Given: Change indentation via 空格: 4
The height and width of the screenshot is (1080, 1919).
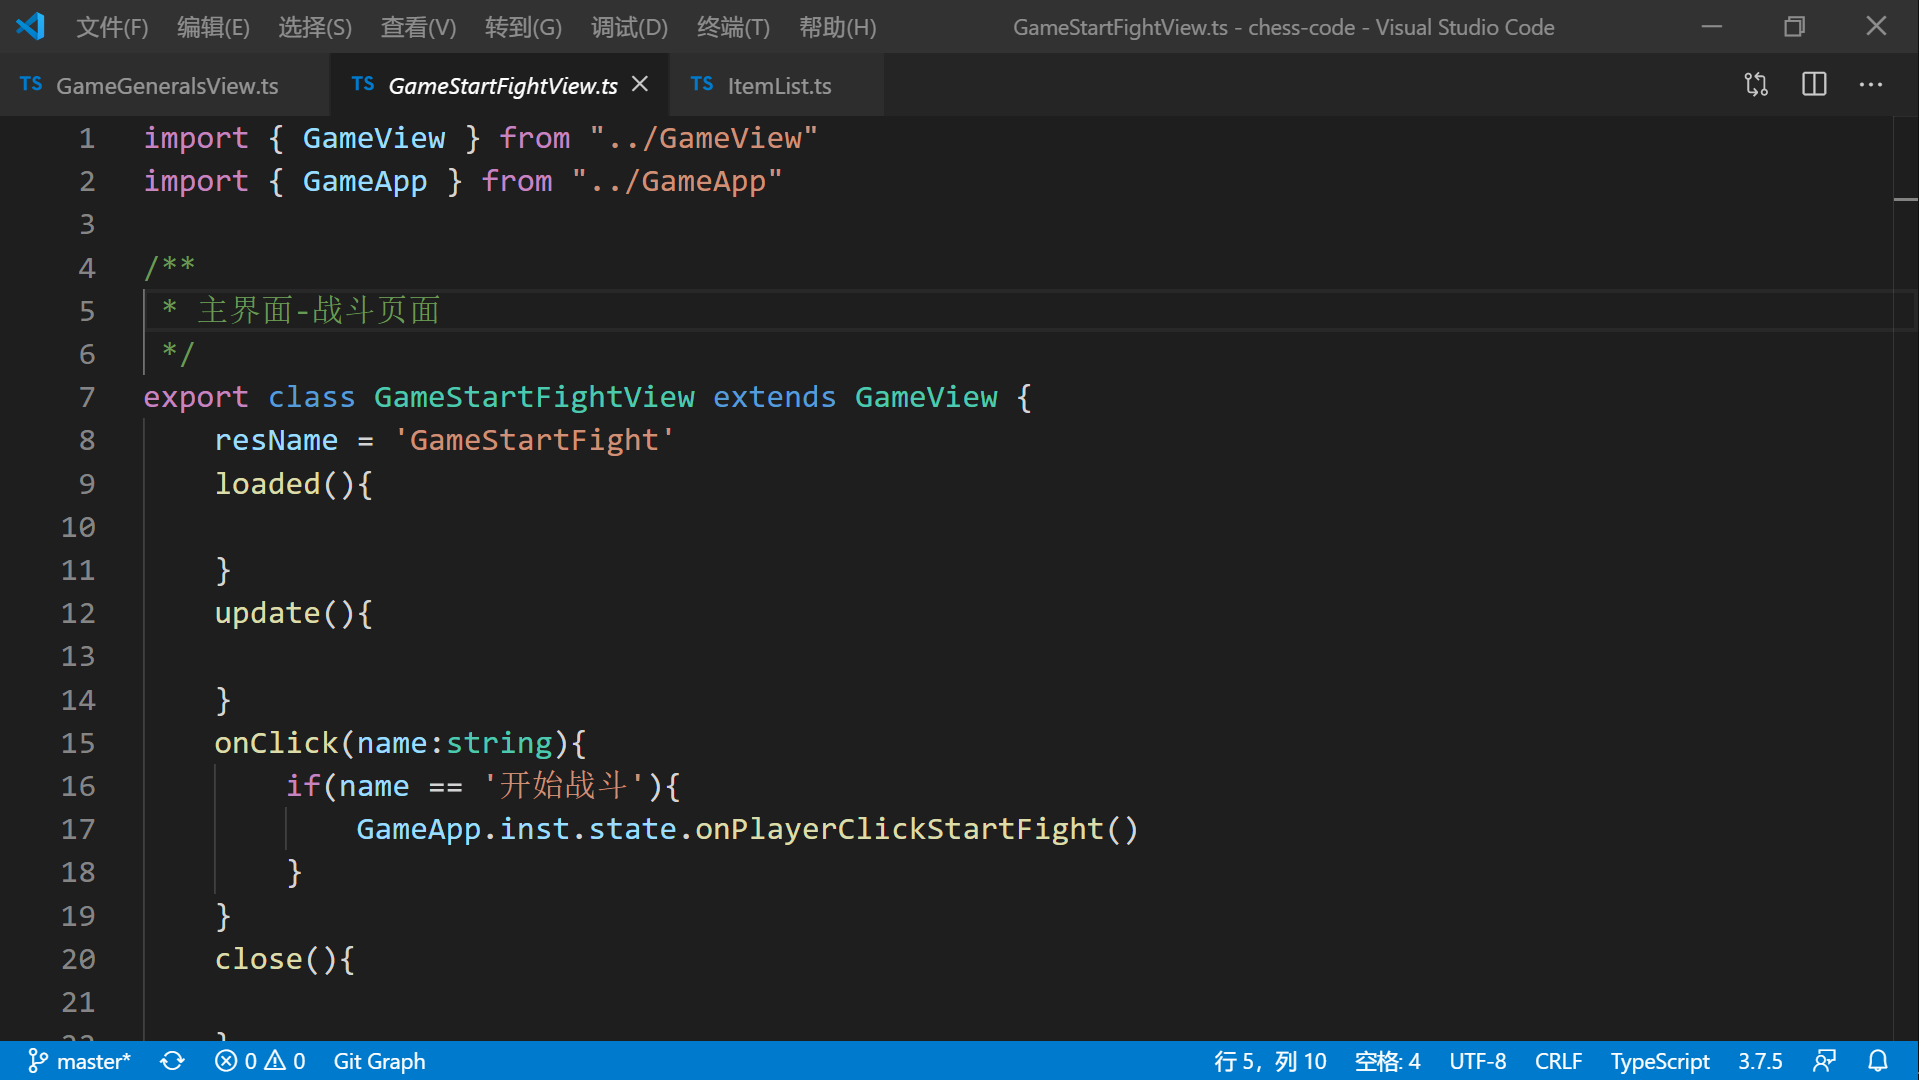Looking at the screenshot, I should pyautogui.click(x=1387, y=1061).
